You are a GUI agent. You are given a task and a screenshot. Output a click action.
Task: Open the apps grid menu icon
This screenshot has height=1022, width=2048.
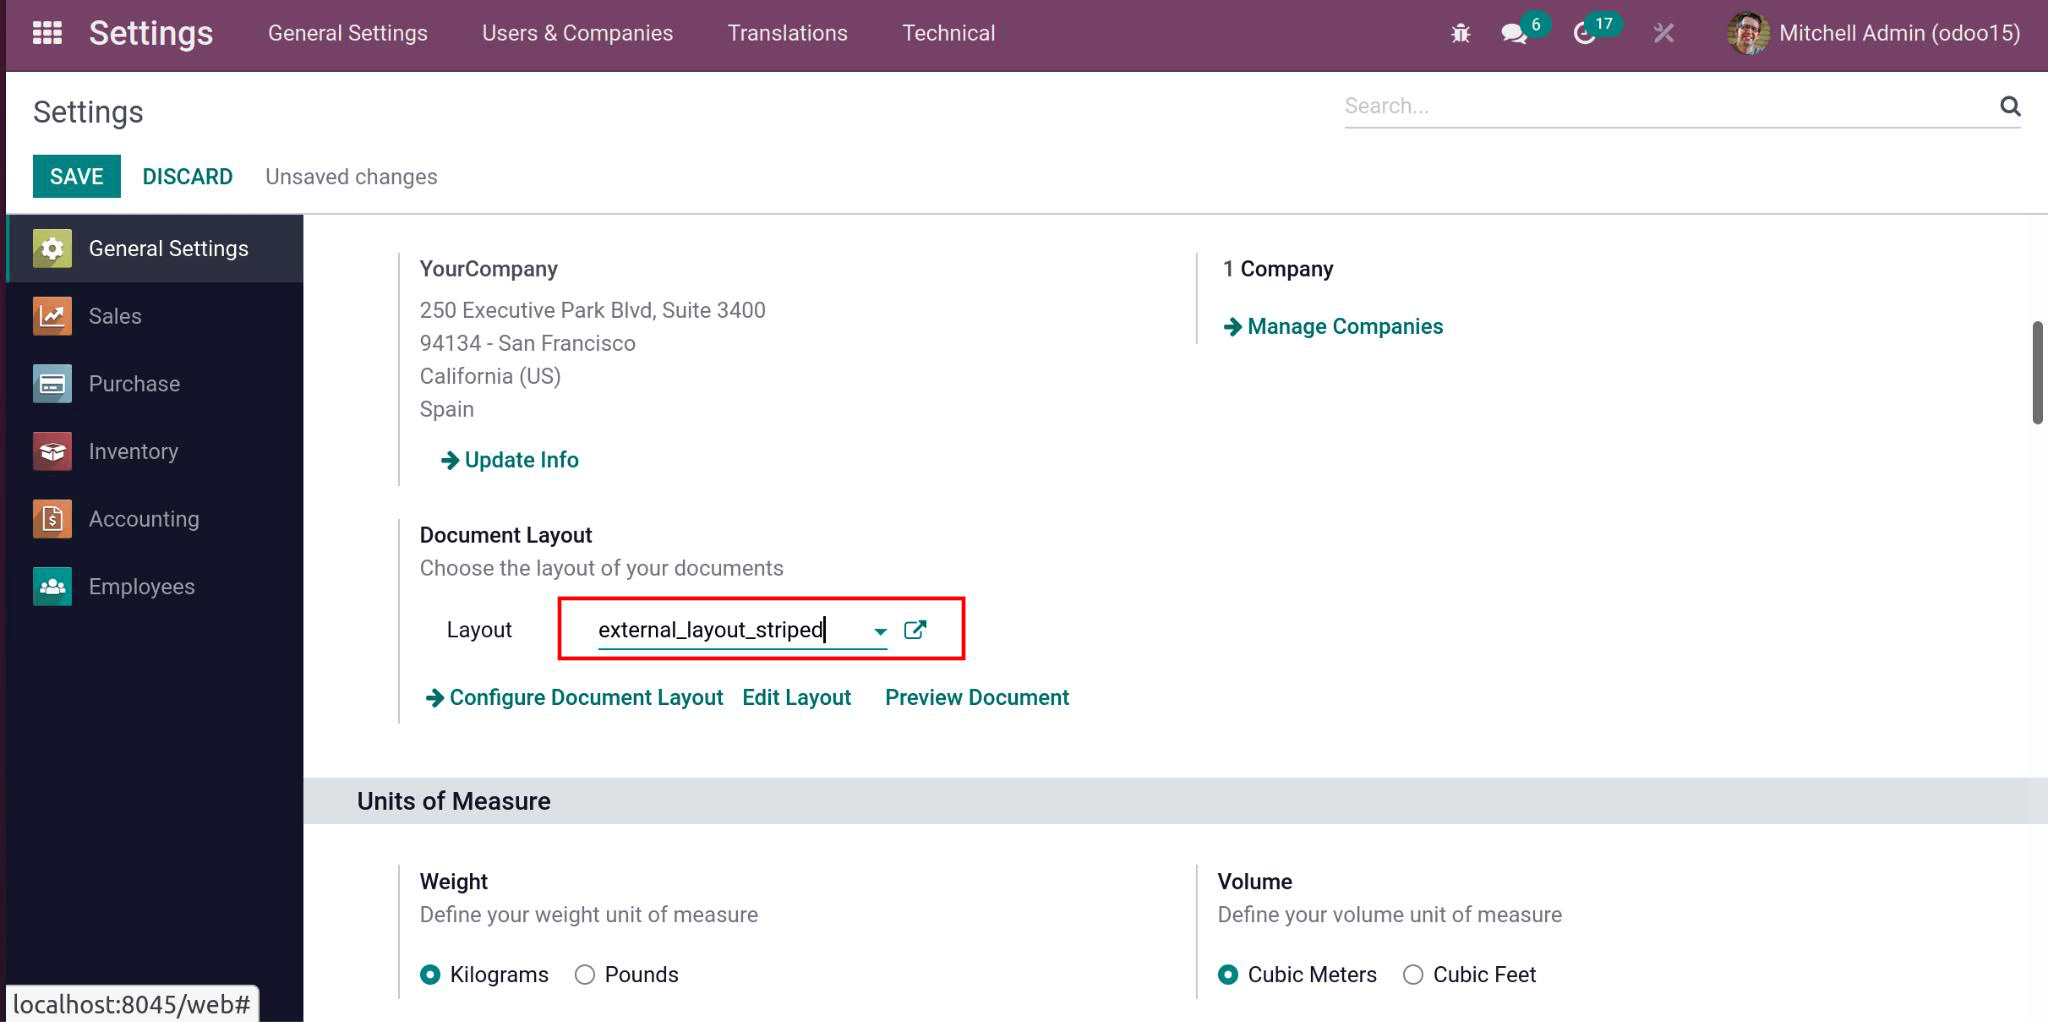(x=47, y=33)
